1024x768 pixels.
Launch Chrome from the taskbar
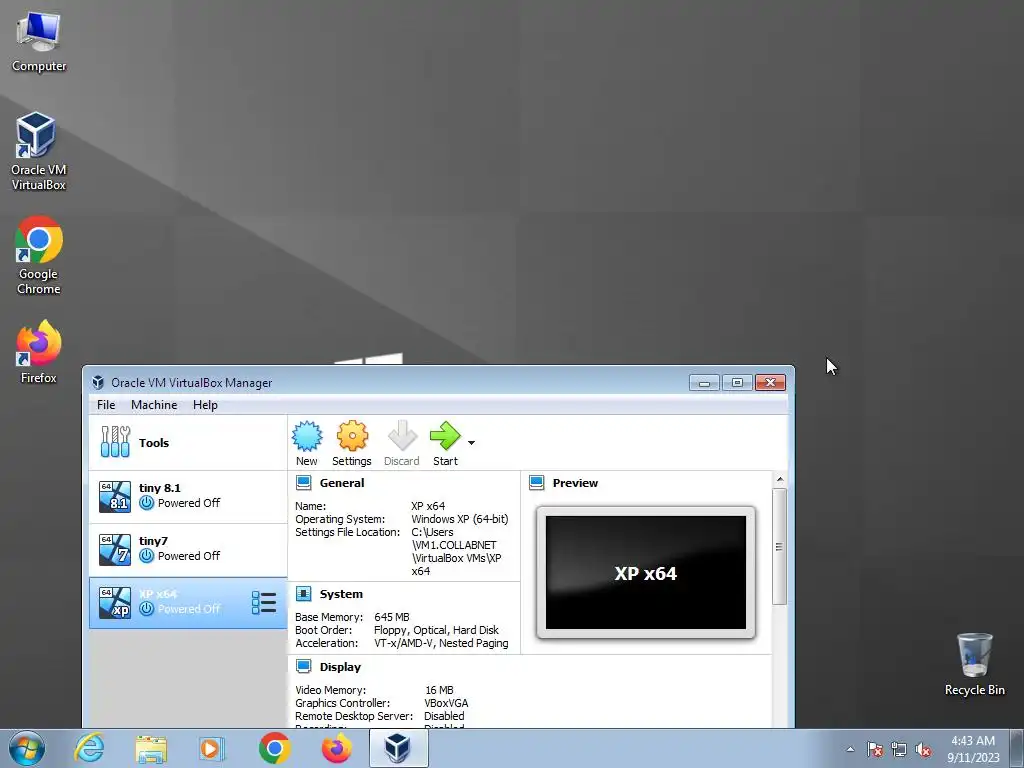[x=274, y=748]
